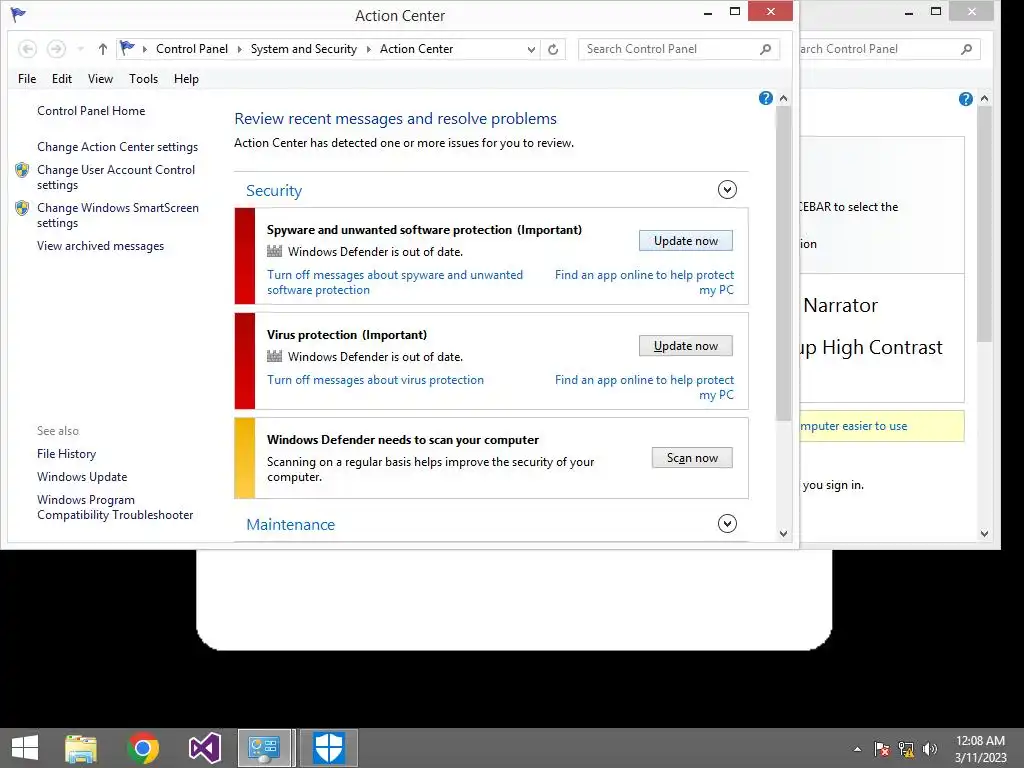Show hidden tray icons arrow

point(857,749)
